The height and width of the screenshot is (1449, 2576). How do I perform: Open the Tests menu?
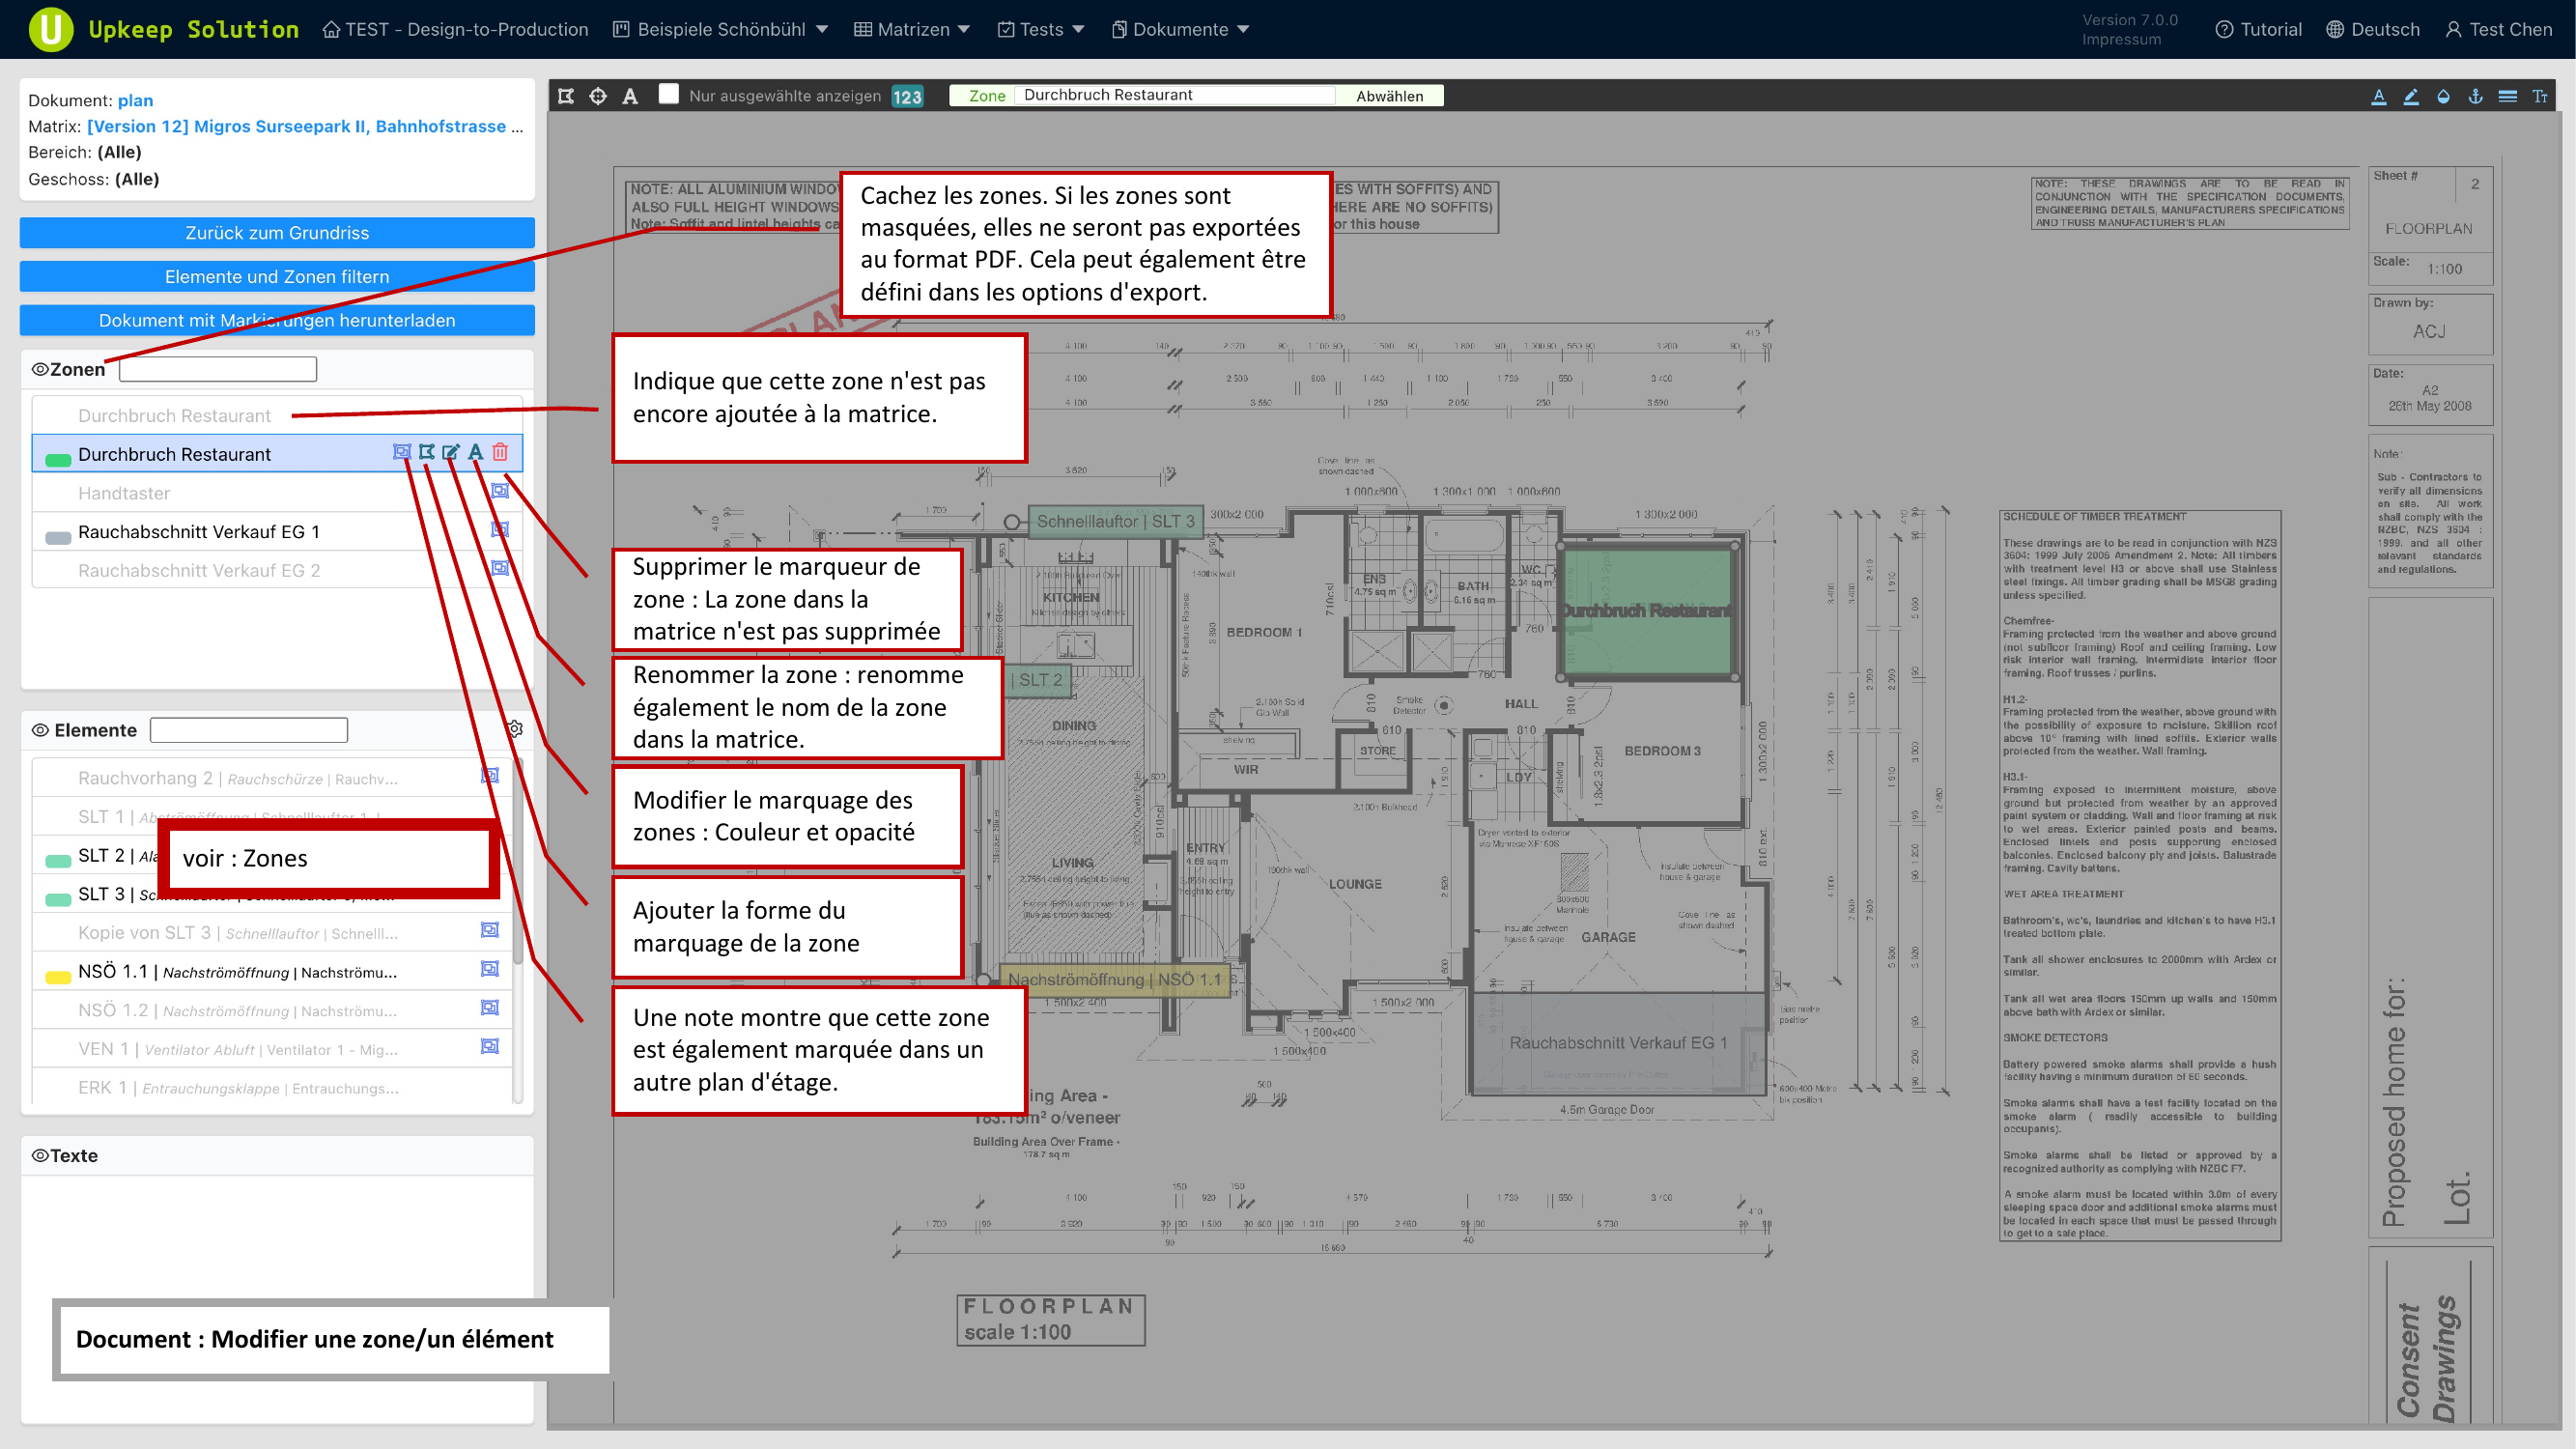pos(1041,29)
